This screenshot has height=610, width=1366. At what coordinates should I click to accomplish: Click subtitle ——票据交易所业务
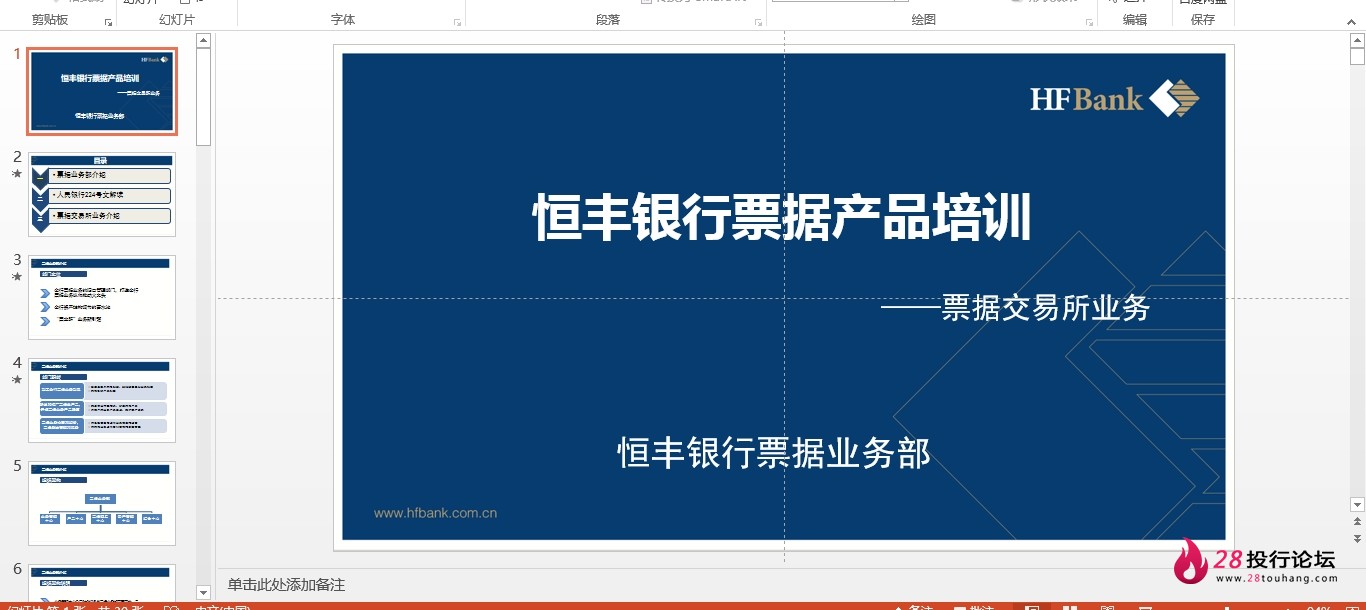(x=1016, y=308)
